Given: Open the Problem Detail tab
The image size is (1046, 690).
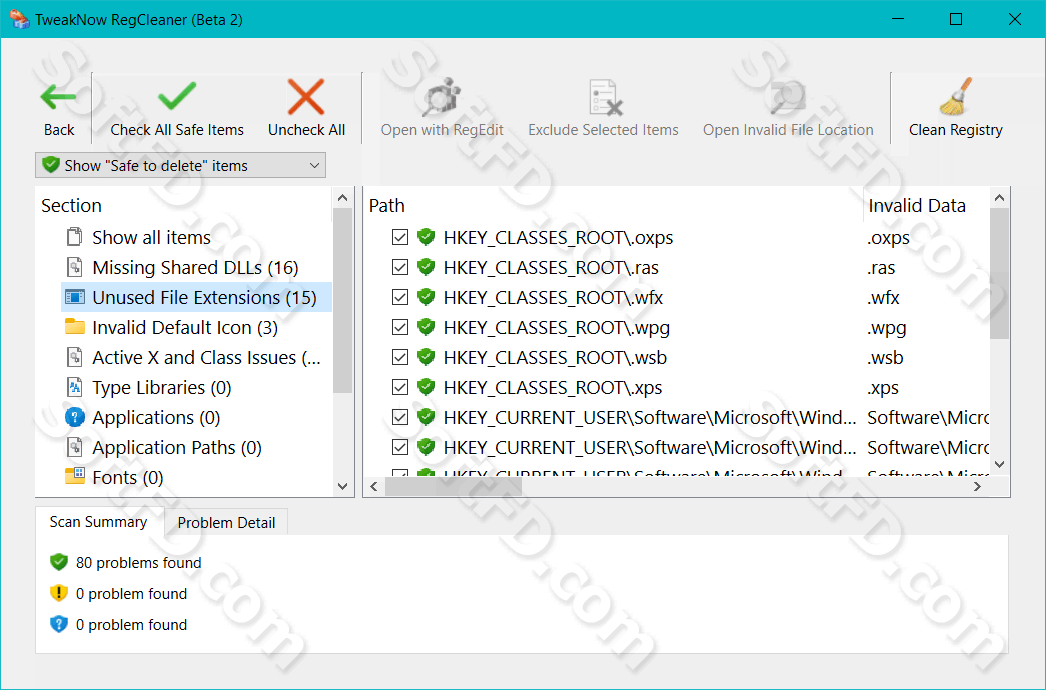Looking at the screenshot, I should 226,523.
